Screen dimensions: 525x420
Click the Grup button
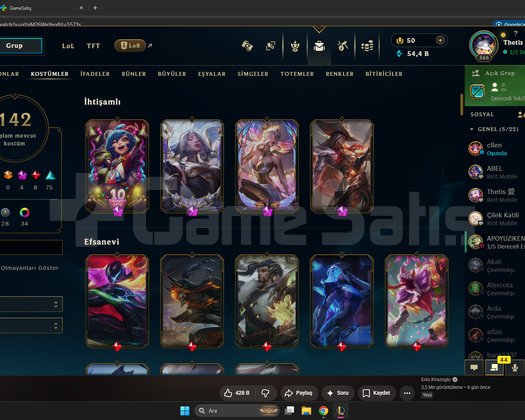20,46
